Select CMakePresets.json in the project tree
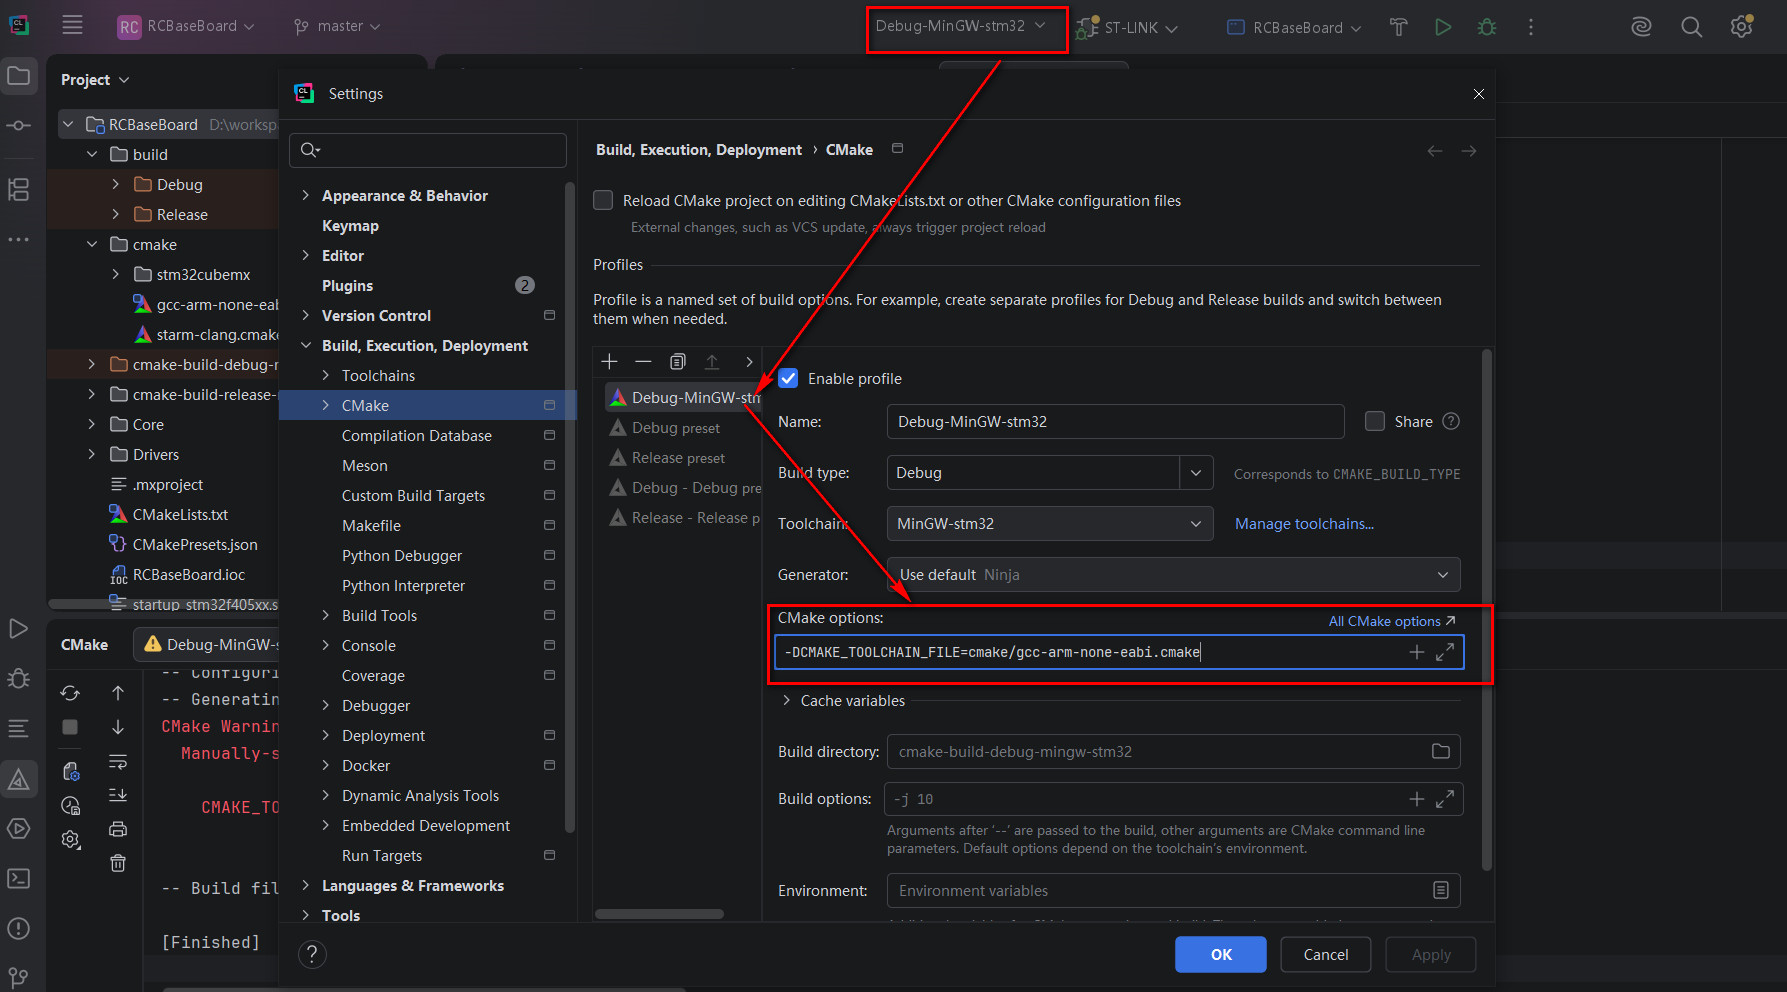This screenshot has width=1787, height=992. coord(195,545)
